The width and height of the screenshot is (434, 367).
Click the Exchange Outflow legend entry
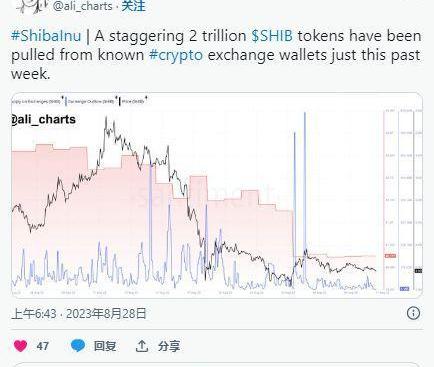pyautogui.click(x=91, y=101)
